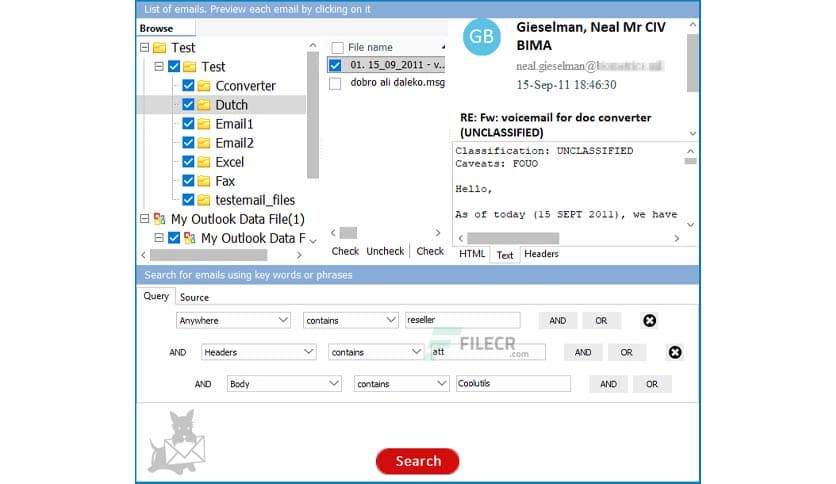Viewport: 836px width, 484px height.
Task: Click the Fax folder icon
Action: [204, 181]
